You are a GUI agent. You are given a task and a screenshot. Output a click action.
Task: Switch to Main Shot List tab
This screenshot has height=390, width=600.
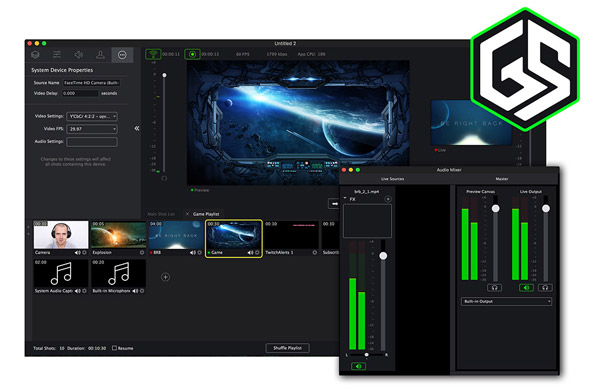pyautogui.click(x=161, y=214)
